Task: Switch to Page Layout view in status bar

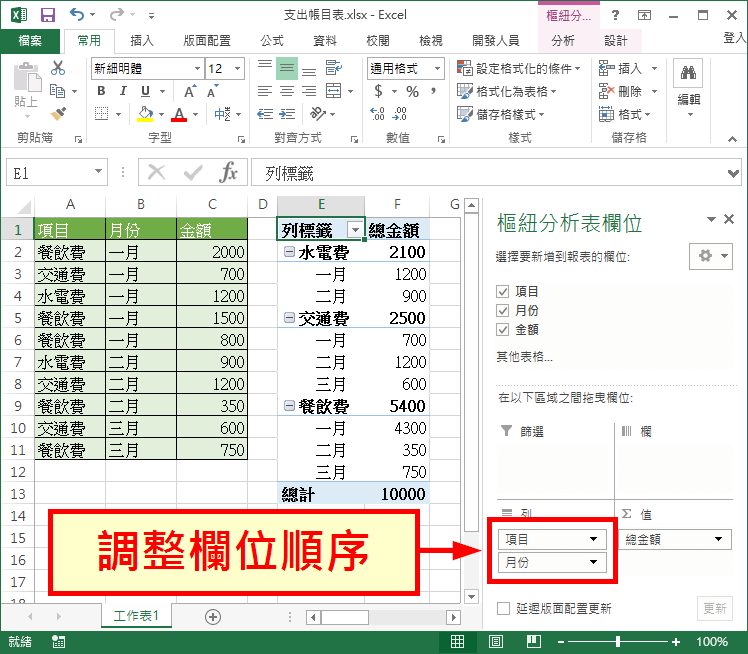Action: [x=496, y=642]
